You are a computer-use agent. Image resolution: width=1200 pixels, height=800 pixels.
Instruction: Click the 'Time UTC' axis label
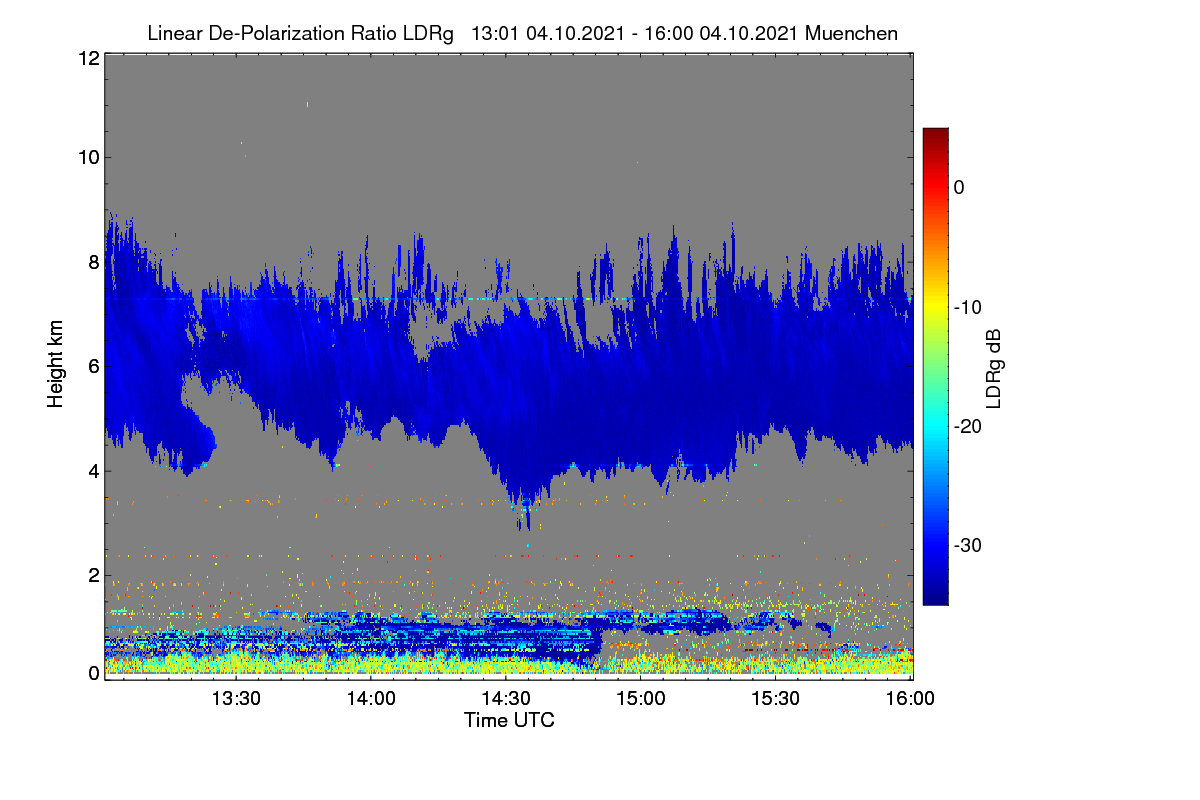coord(509,720)
